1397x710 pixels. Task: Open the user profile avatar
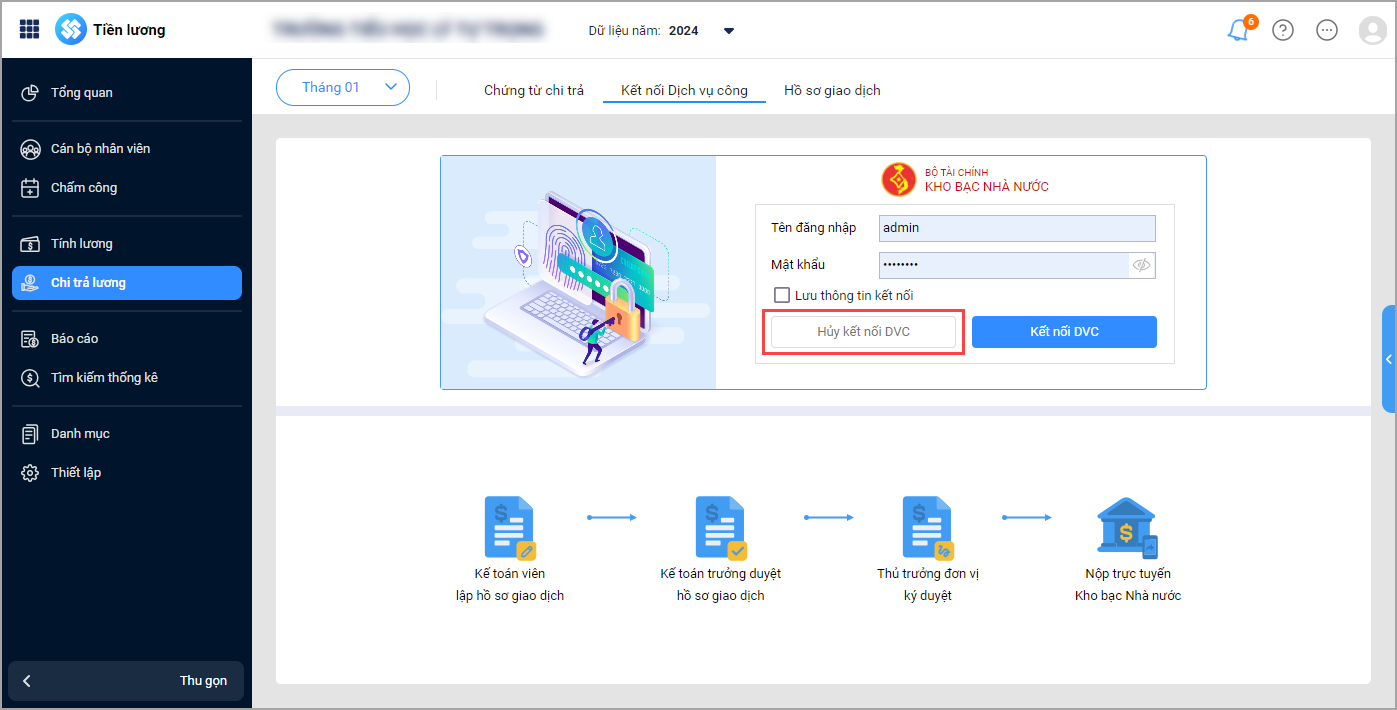[1372, 30]
